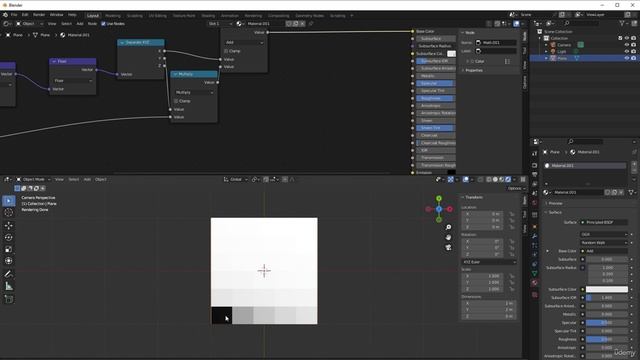Open the Slot 1 dropdown
The height and width of the screenshot is (360, 640).
click(x=220, y=24)
